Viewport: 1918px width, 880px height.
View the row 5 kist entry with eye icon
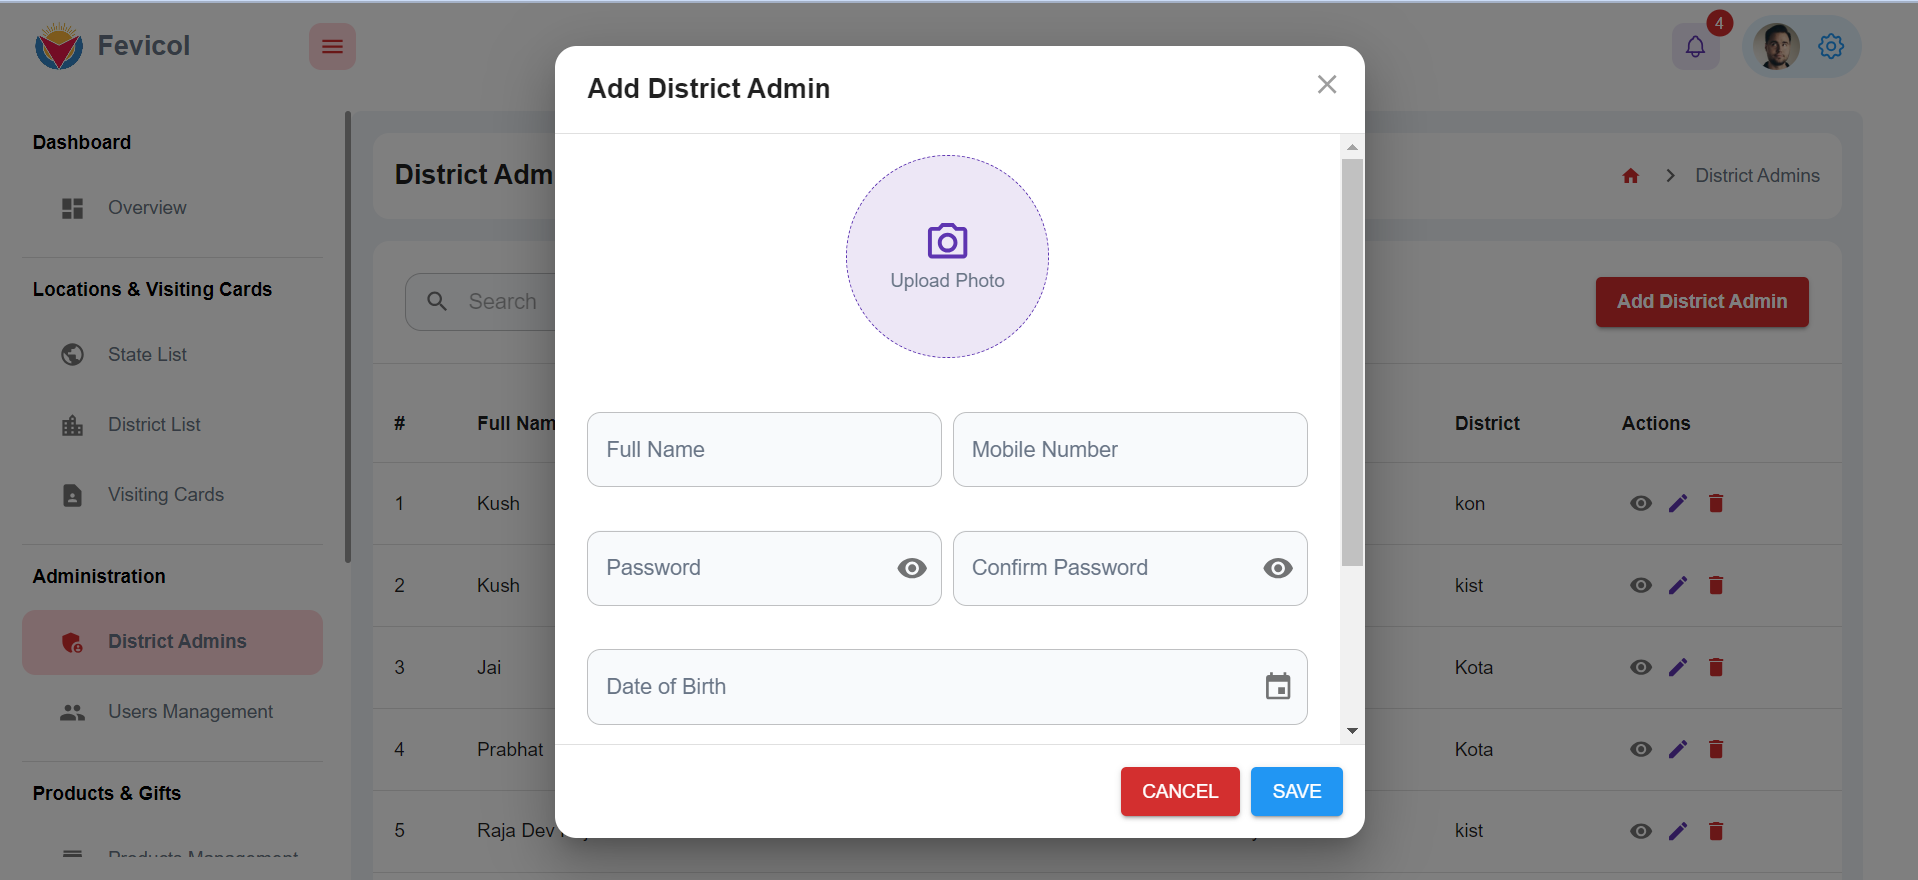pos(1640,831)
